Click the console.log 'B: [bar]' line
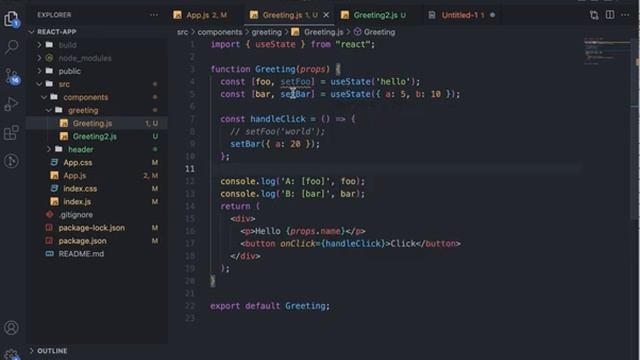Viewport: 640px width, 360px height. (x=293, y=194)
